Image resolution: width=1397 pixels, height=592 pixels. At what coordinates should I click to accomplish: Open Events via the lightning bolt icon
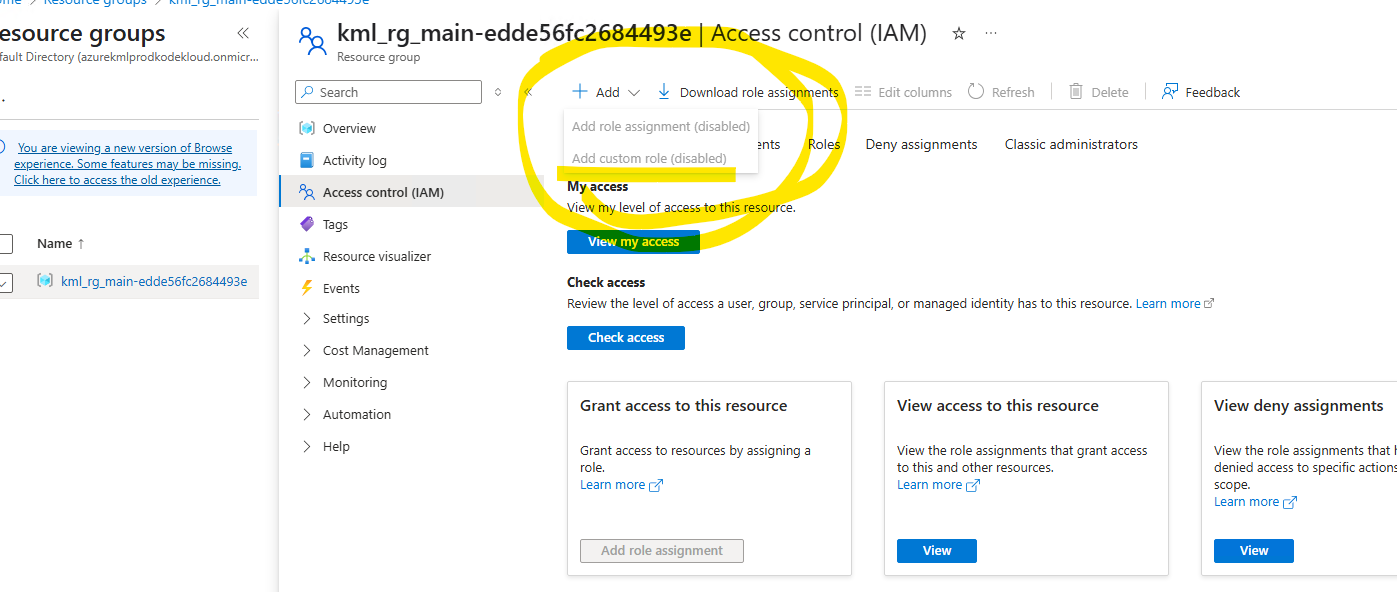[307, 288]
